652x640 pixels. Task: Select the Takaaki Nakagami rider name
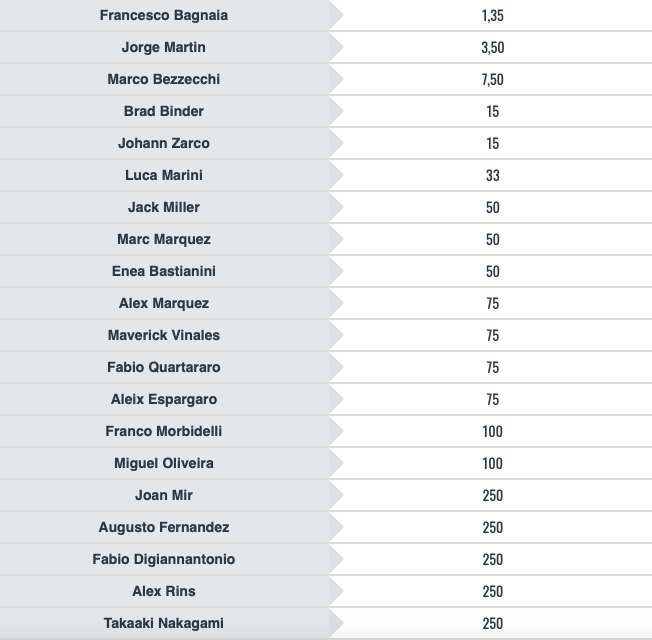[164, 623]
